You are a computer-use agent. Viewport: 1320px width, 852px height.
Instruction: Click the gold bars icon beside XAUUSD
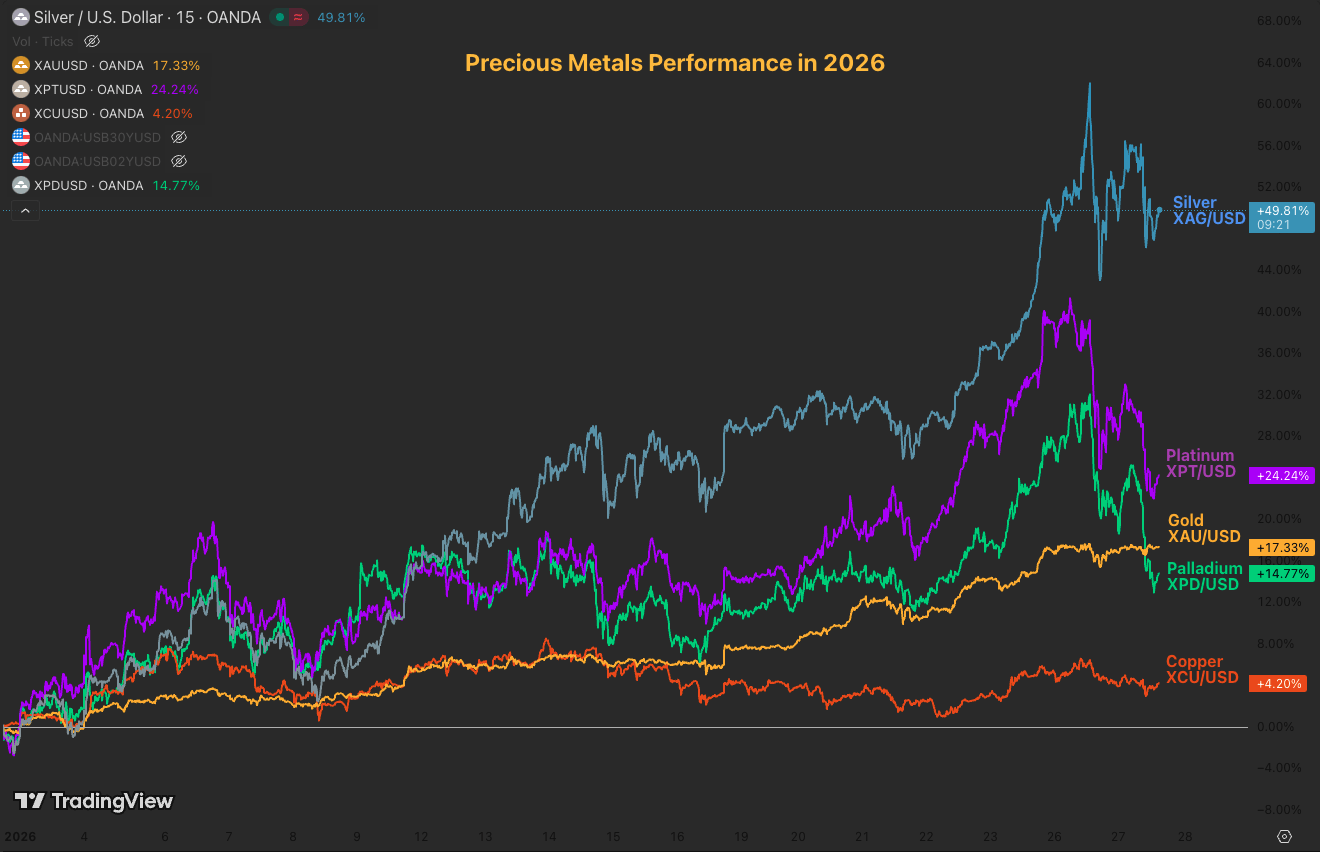(x=20, y=65)
